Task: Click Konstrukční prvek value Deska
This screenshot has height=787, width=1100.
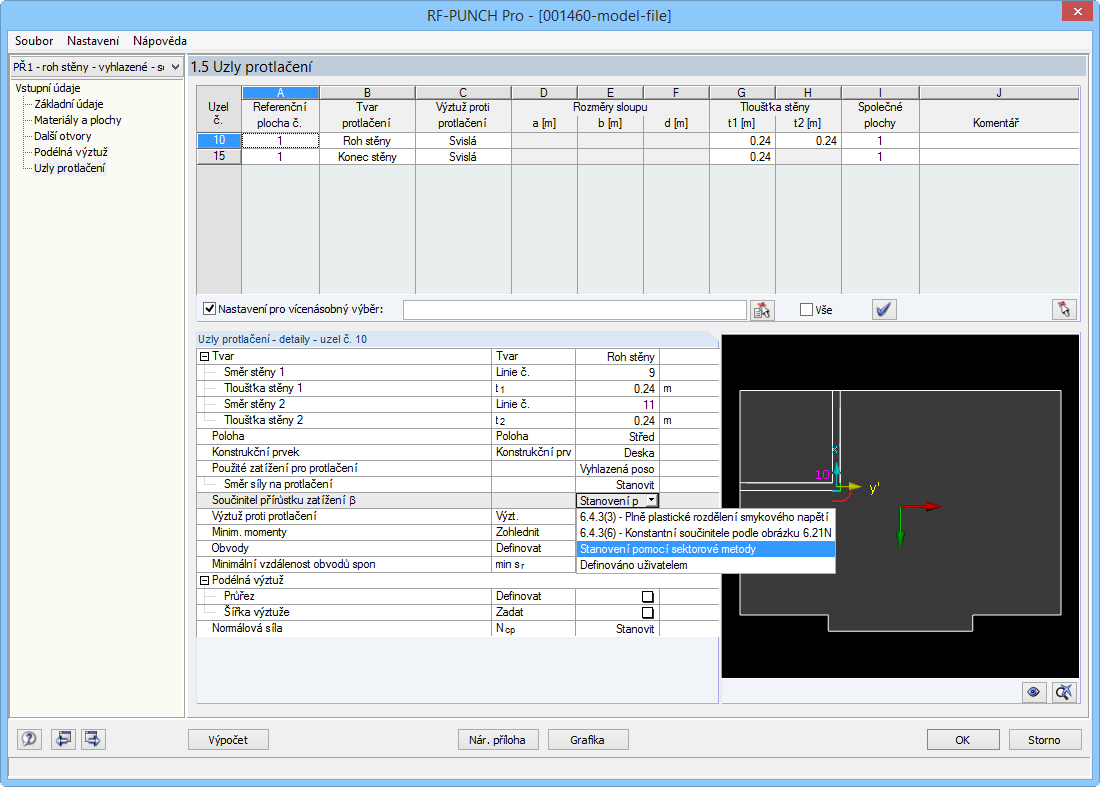Action: pyautogui.click(x=617, y=452)
